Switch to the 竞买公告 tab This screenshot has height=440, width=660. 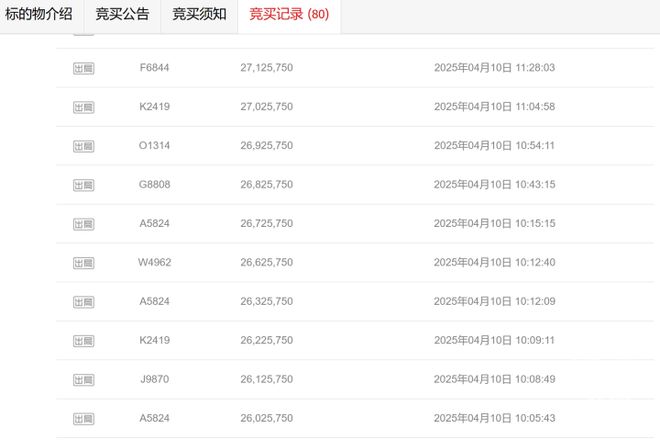click(122, 14)
